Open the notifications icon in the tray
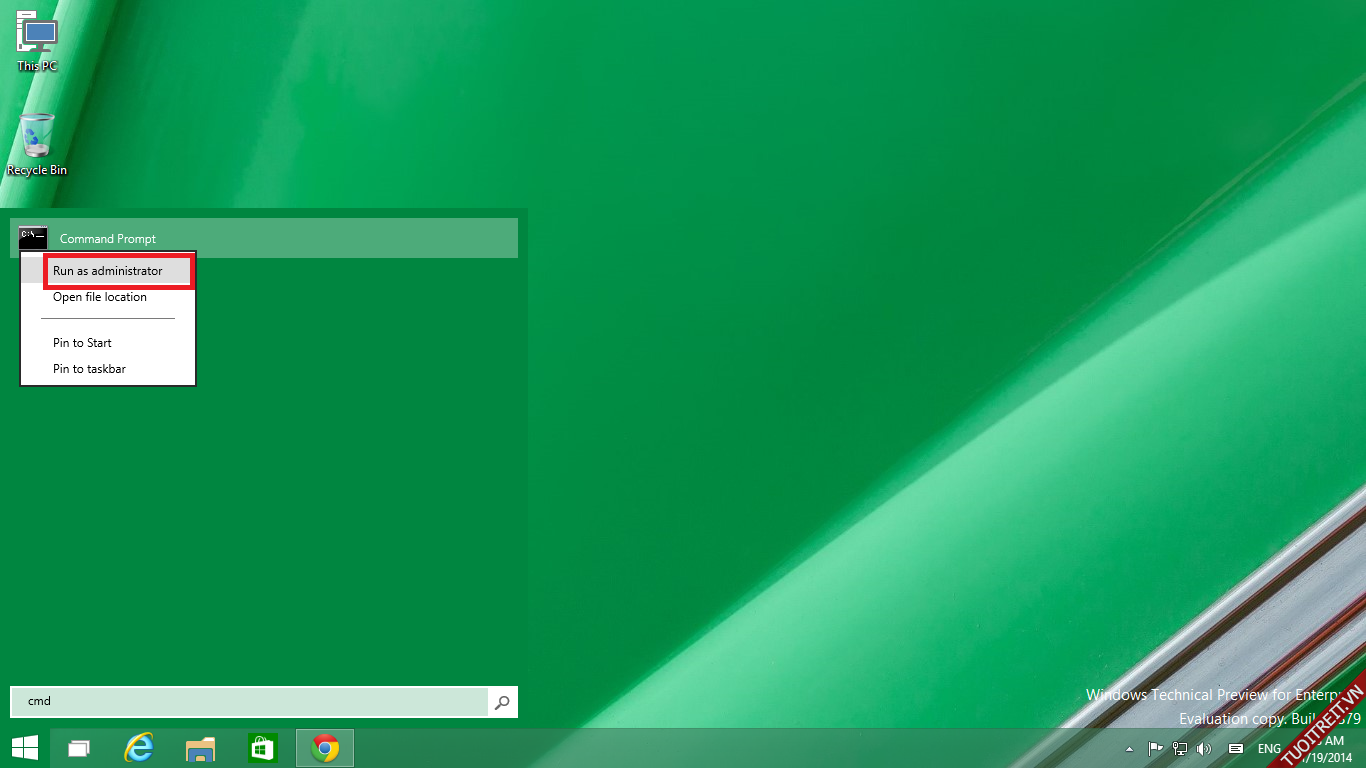The image size is (1366, 768). pos(1236,748)
